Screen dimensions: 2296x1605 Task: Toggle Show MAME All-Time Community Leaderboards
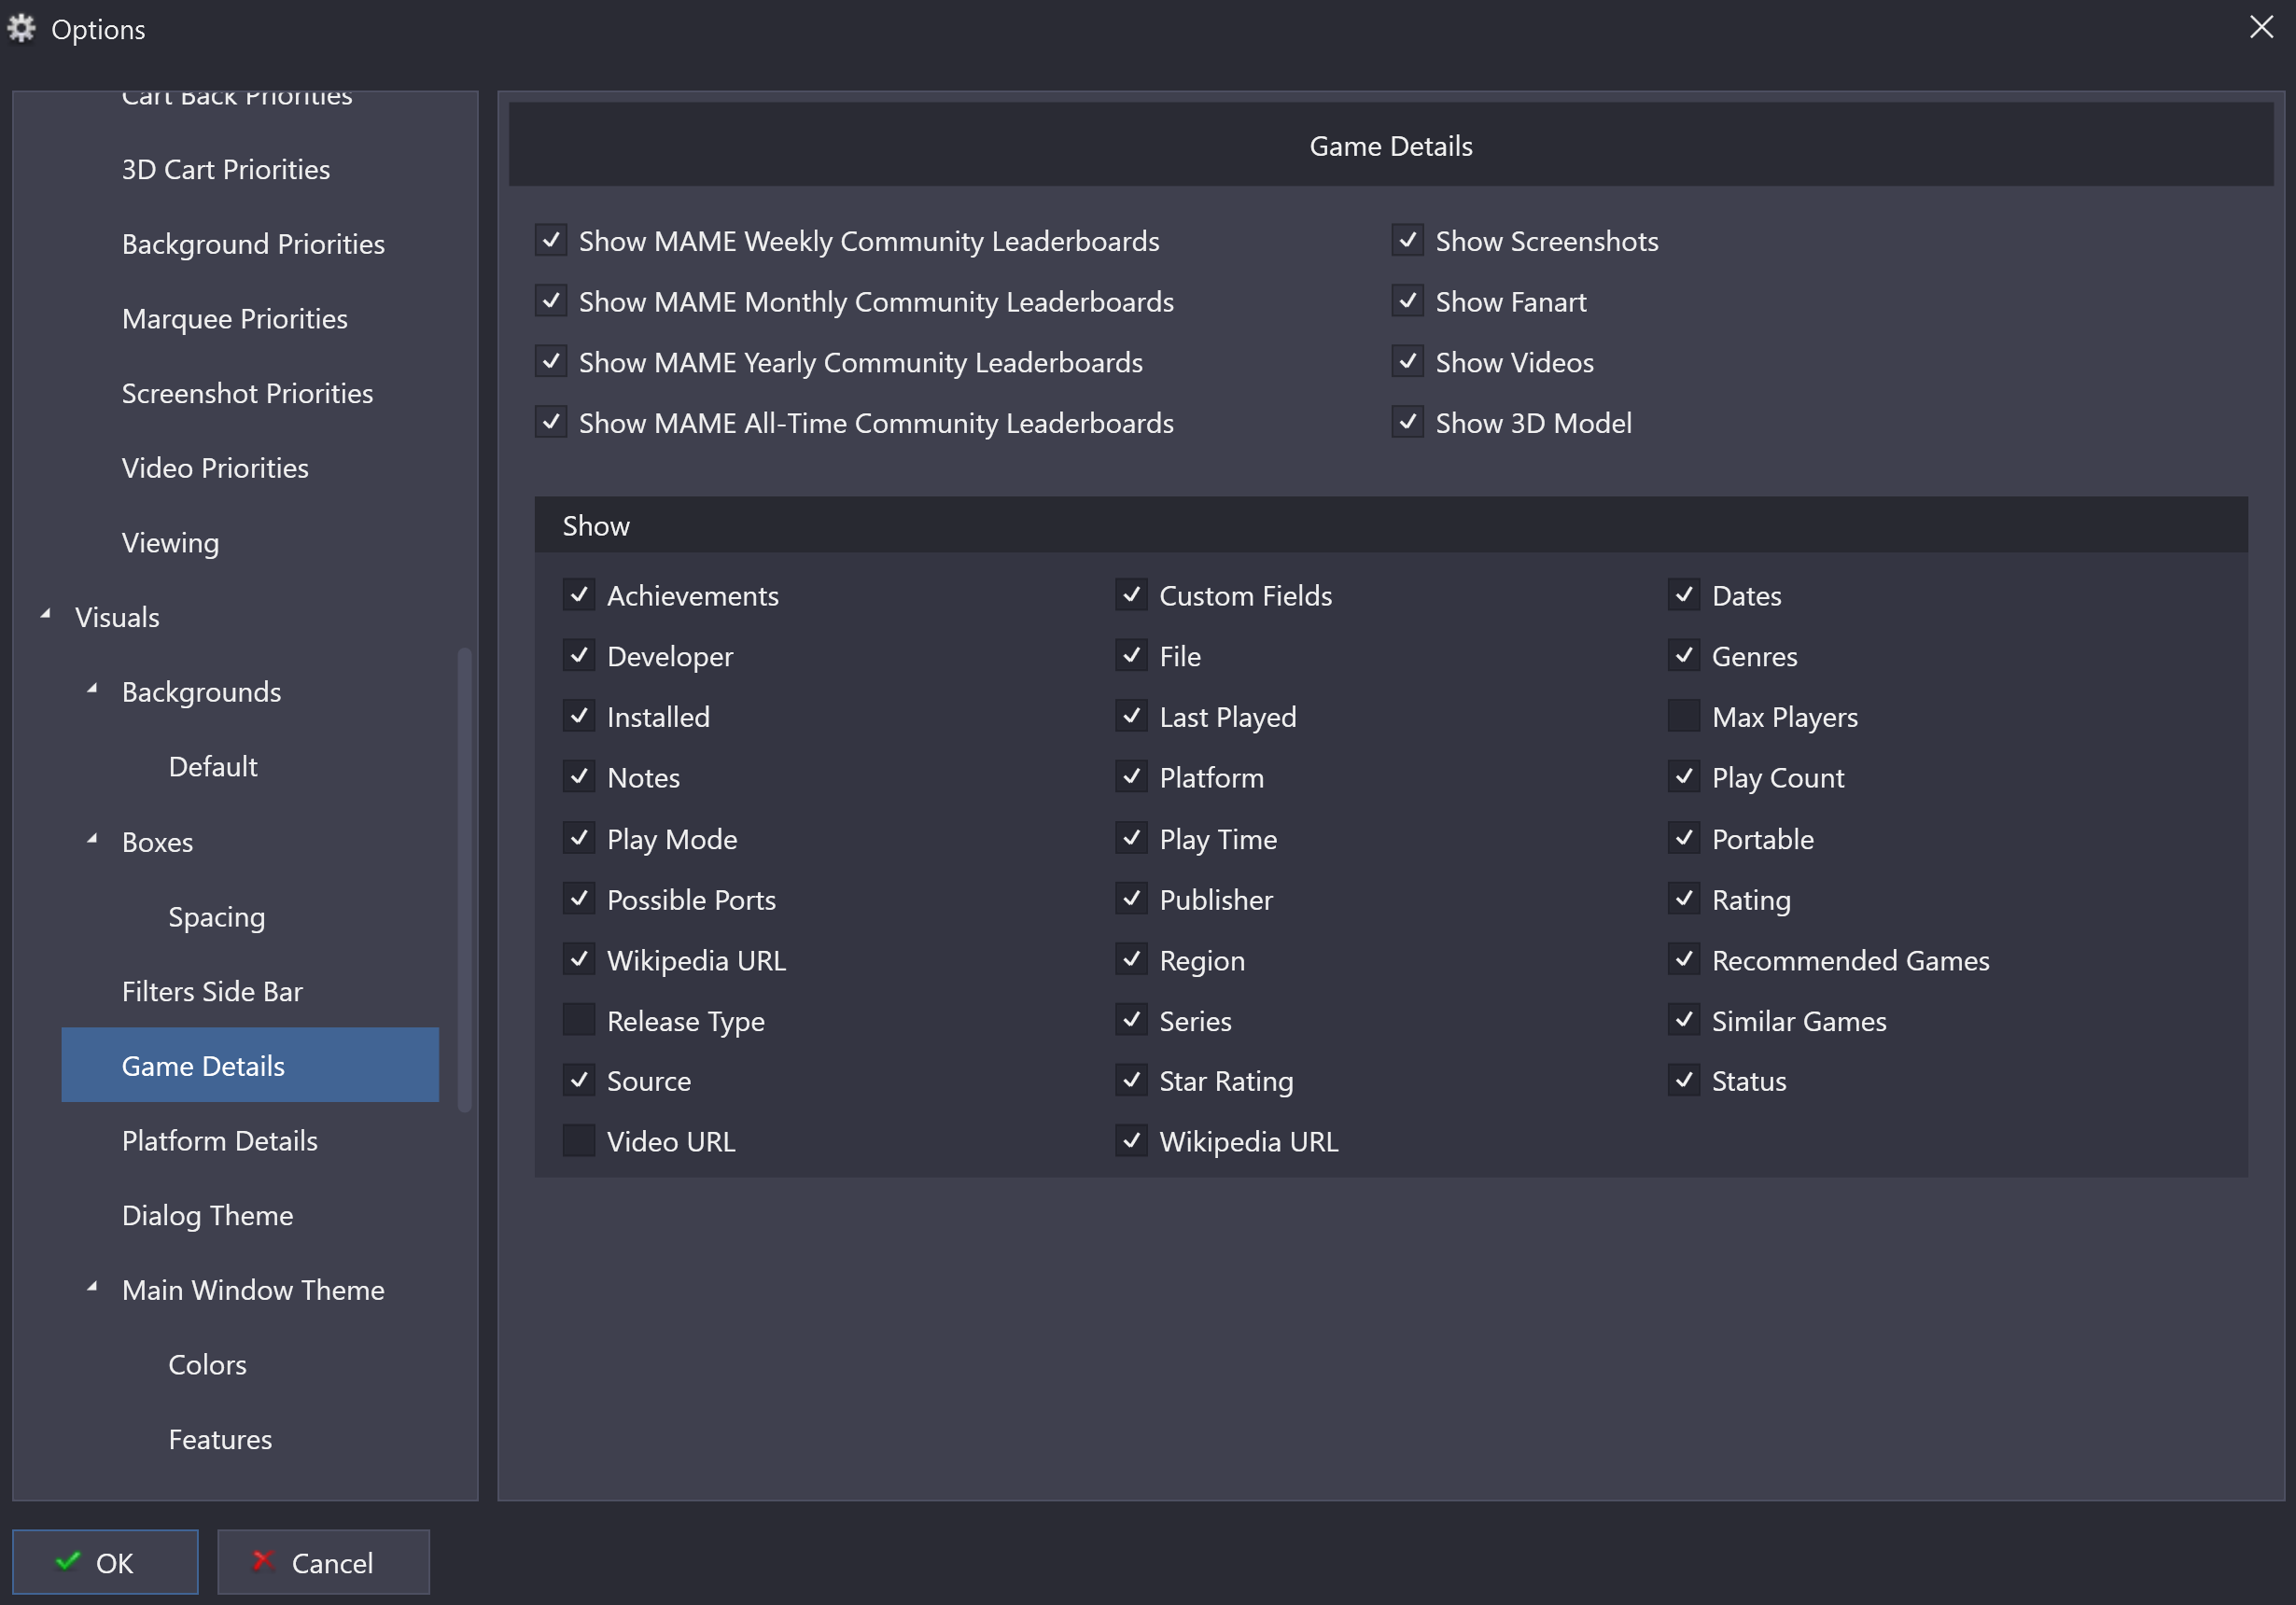pos(551,422)
